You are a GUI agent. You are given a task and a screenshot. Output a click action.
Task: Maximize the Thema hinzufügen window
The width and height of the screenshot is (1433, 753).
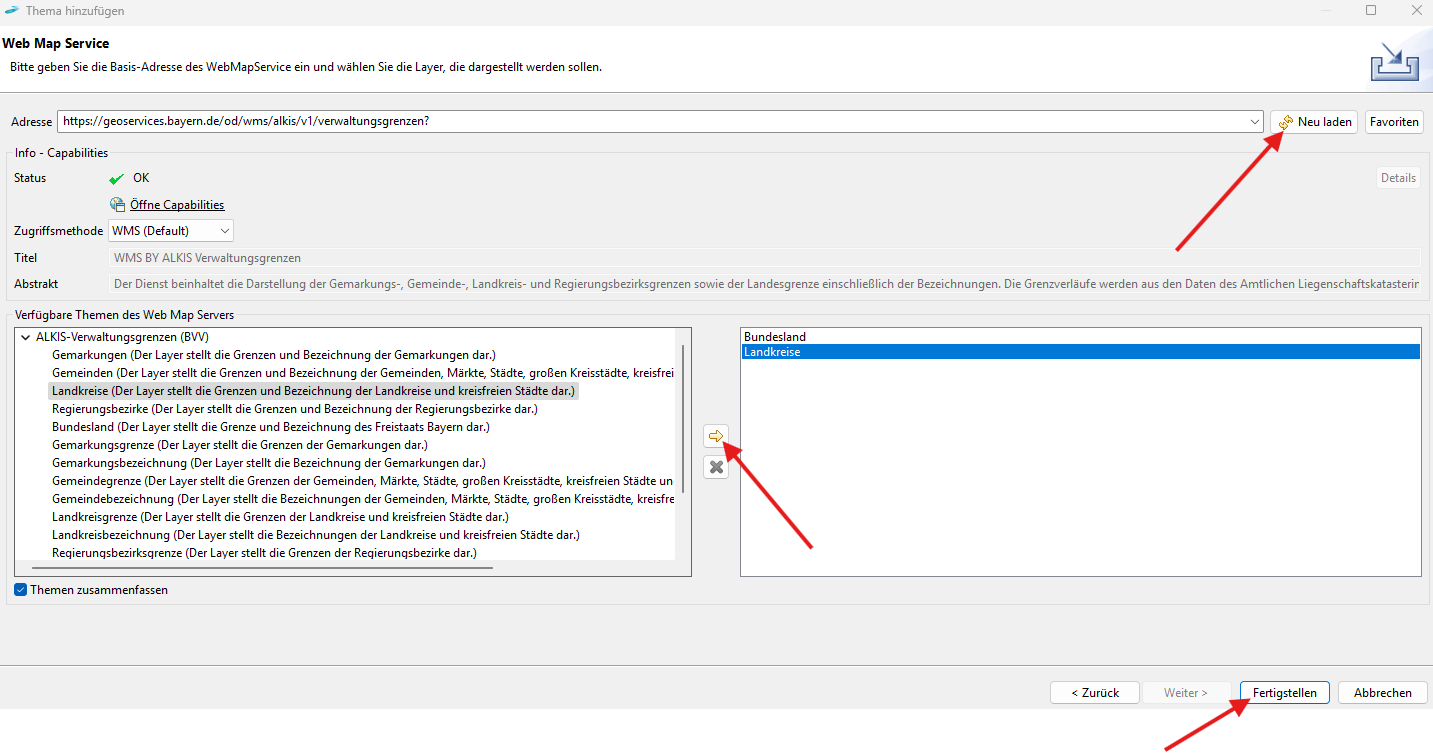1371,11
